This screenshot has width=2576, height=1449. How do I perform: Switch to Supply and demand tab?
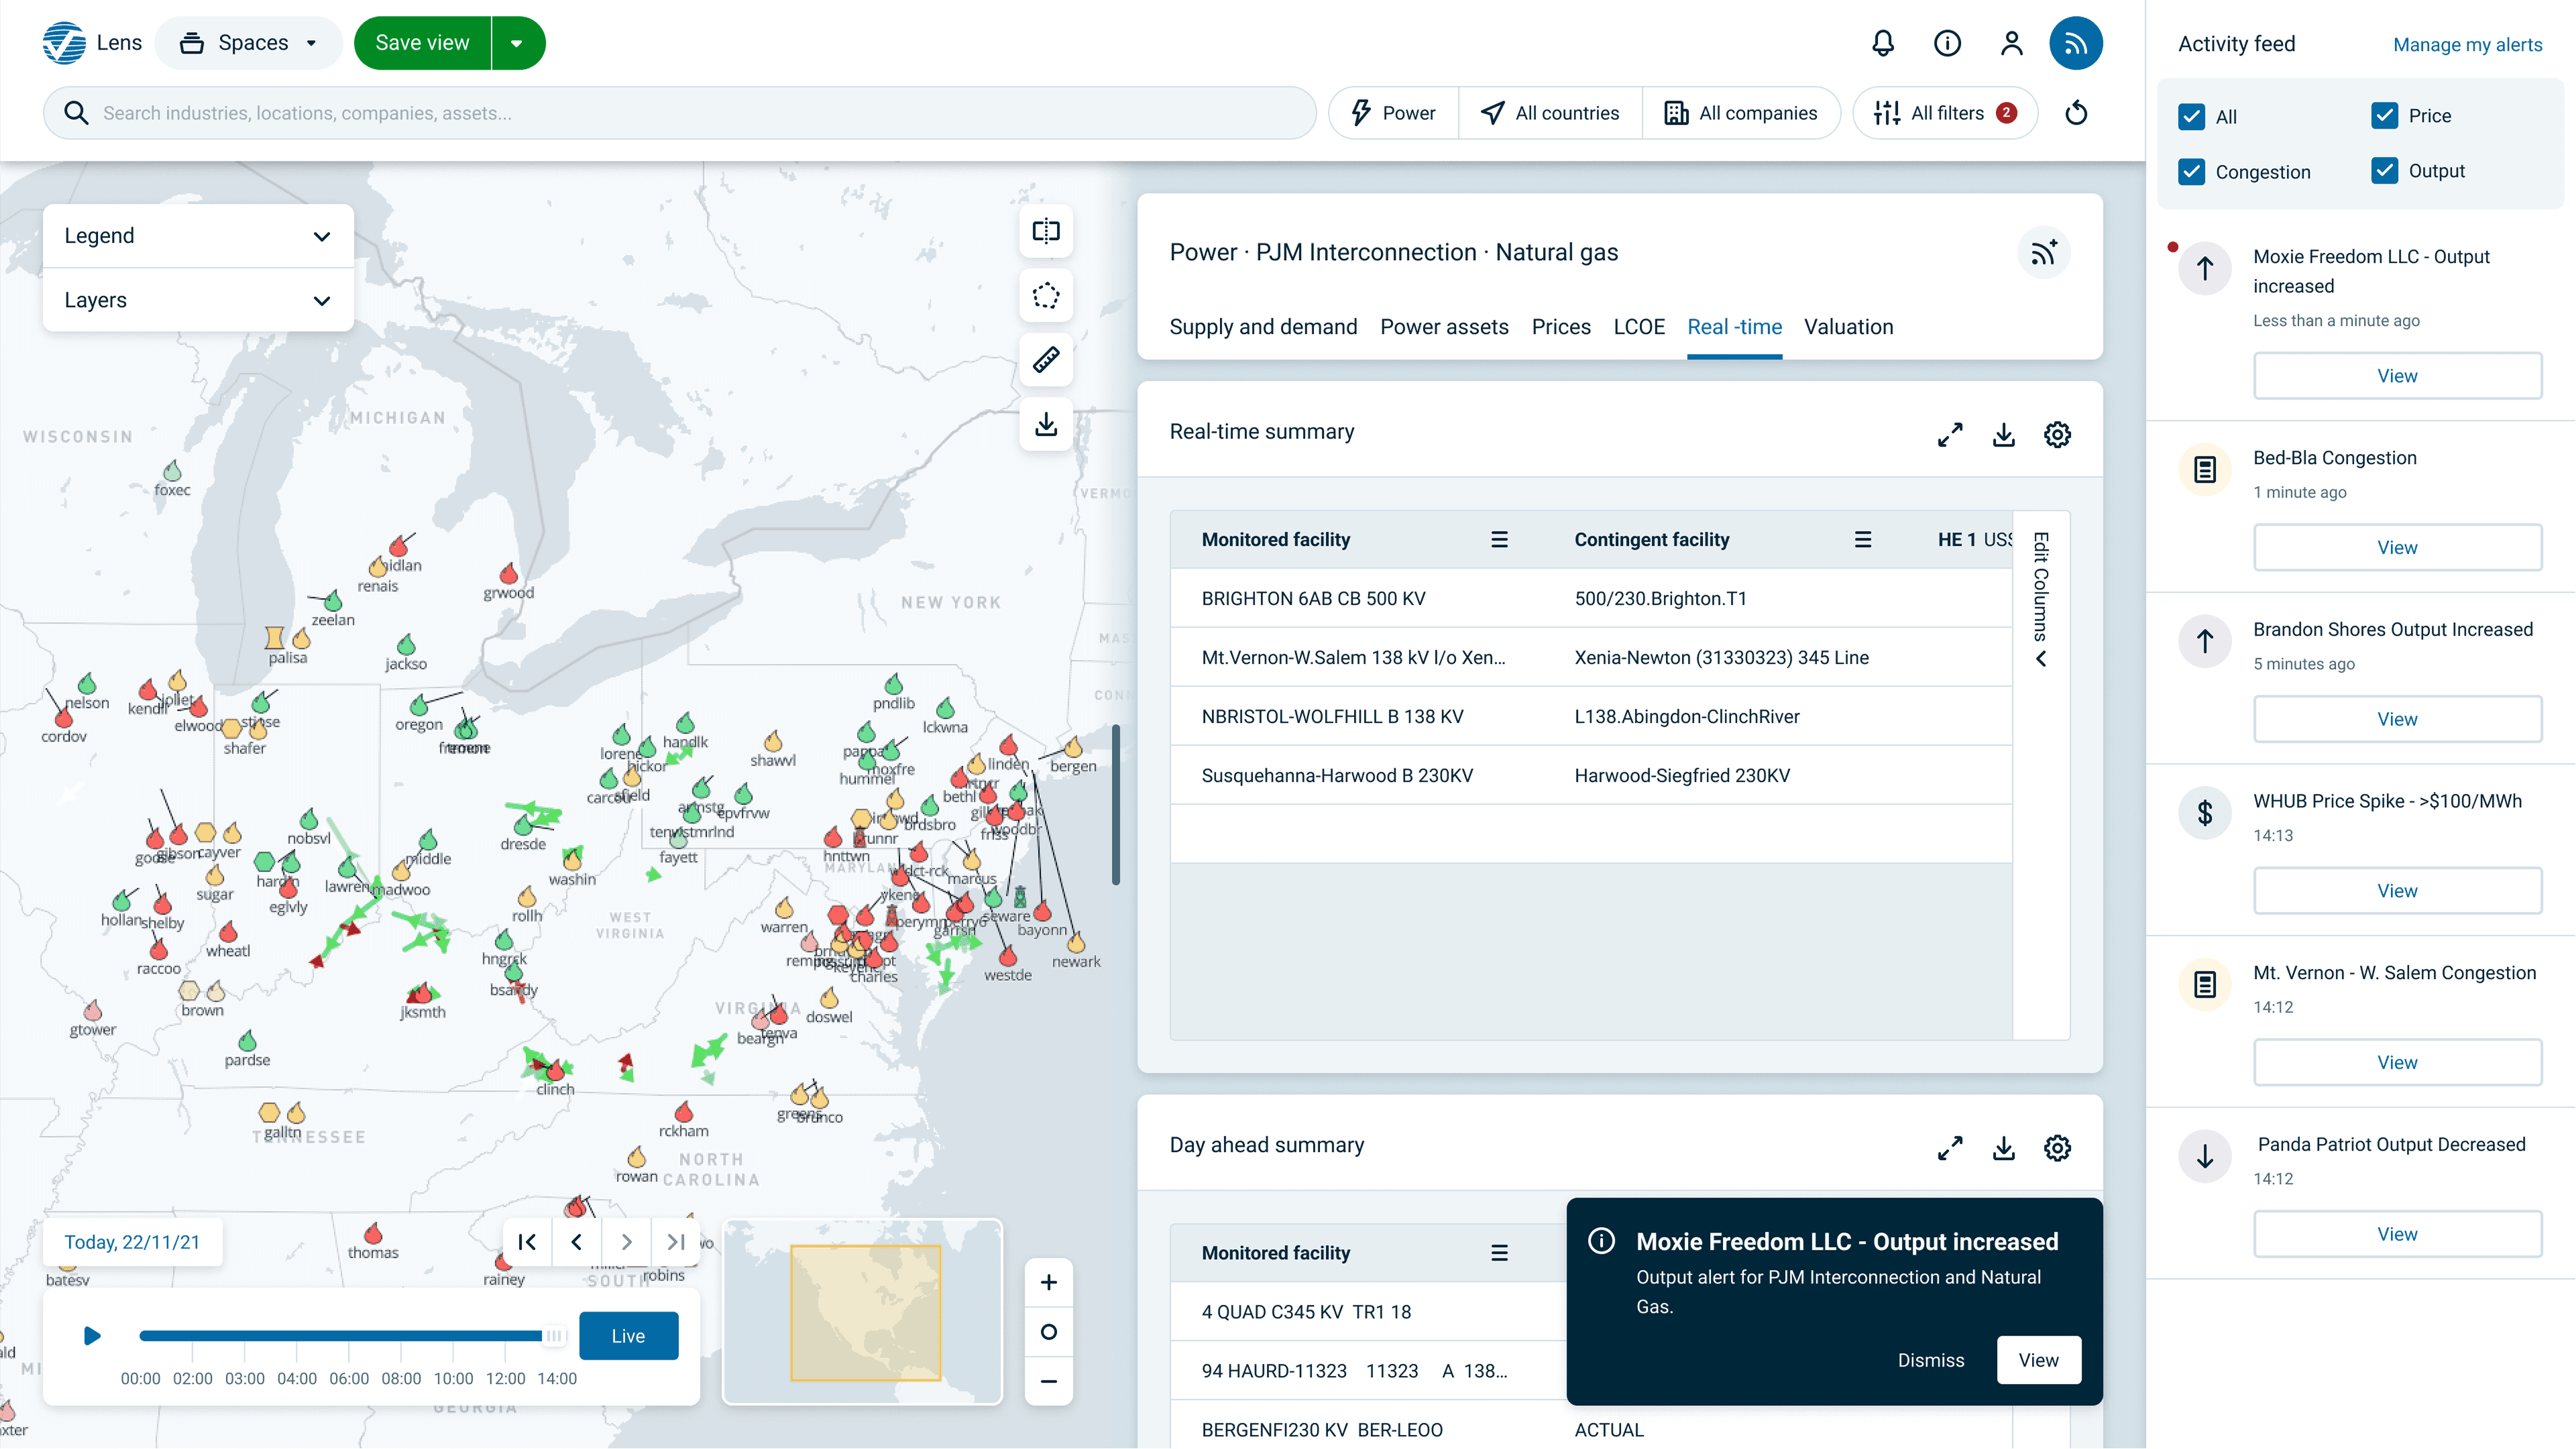[x=1263, y=327]
